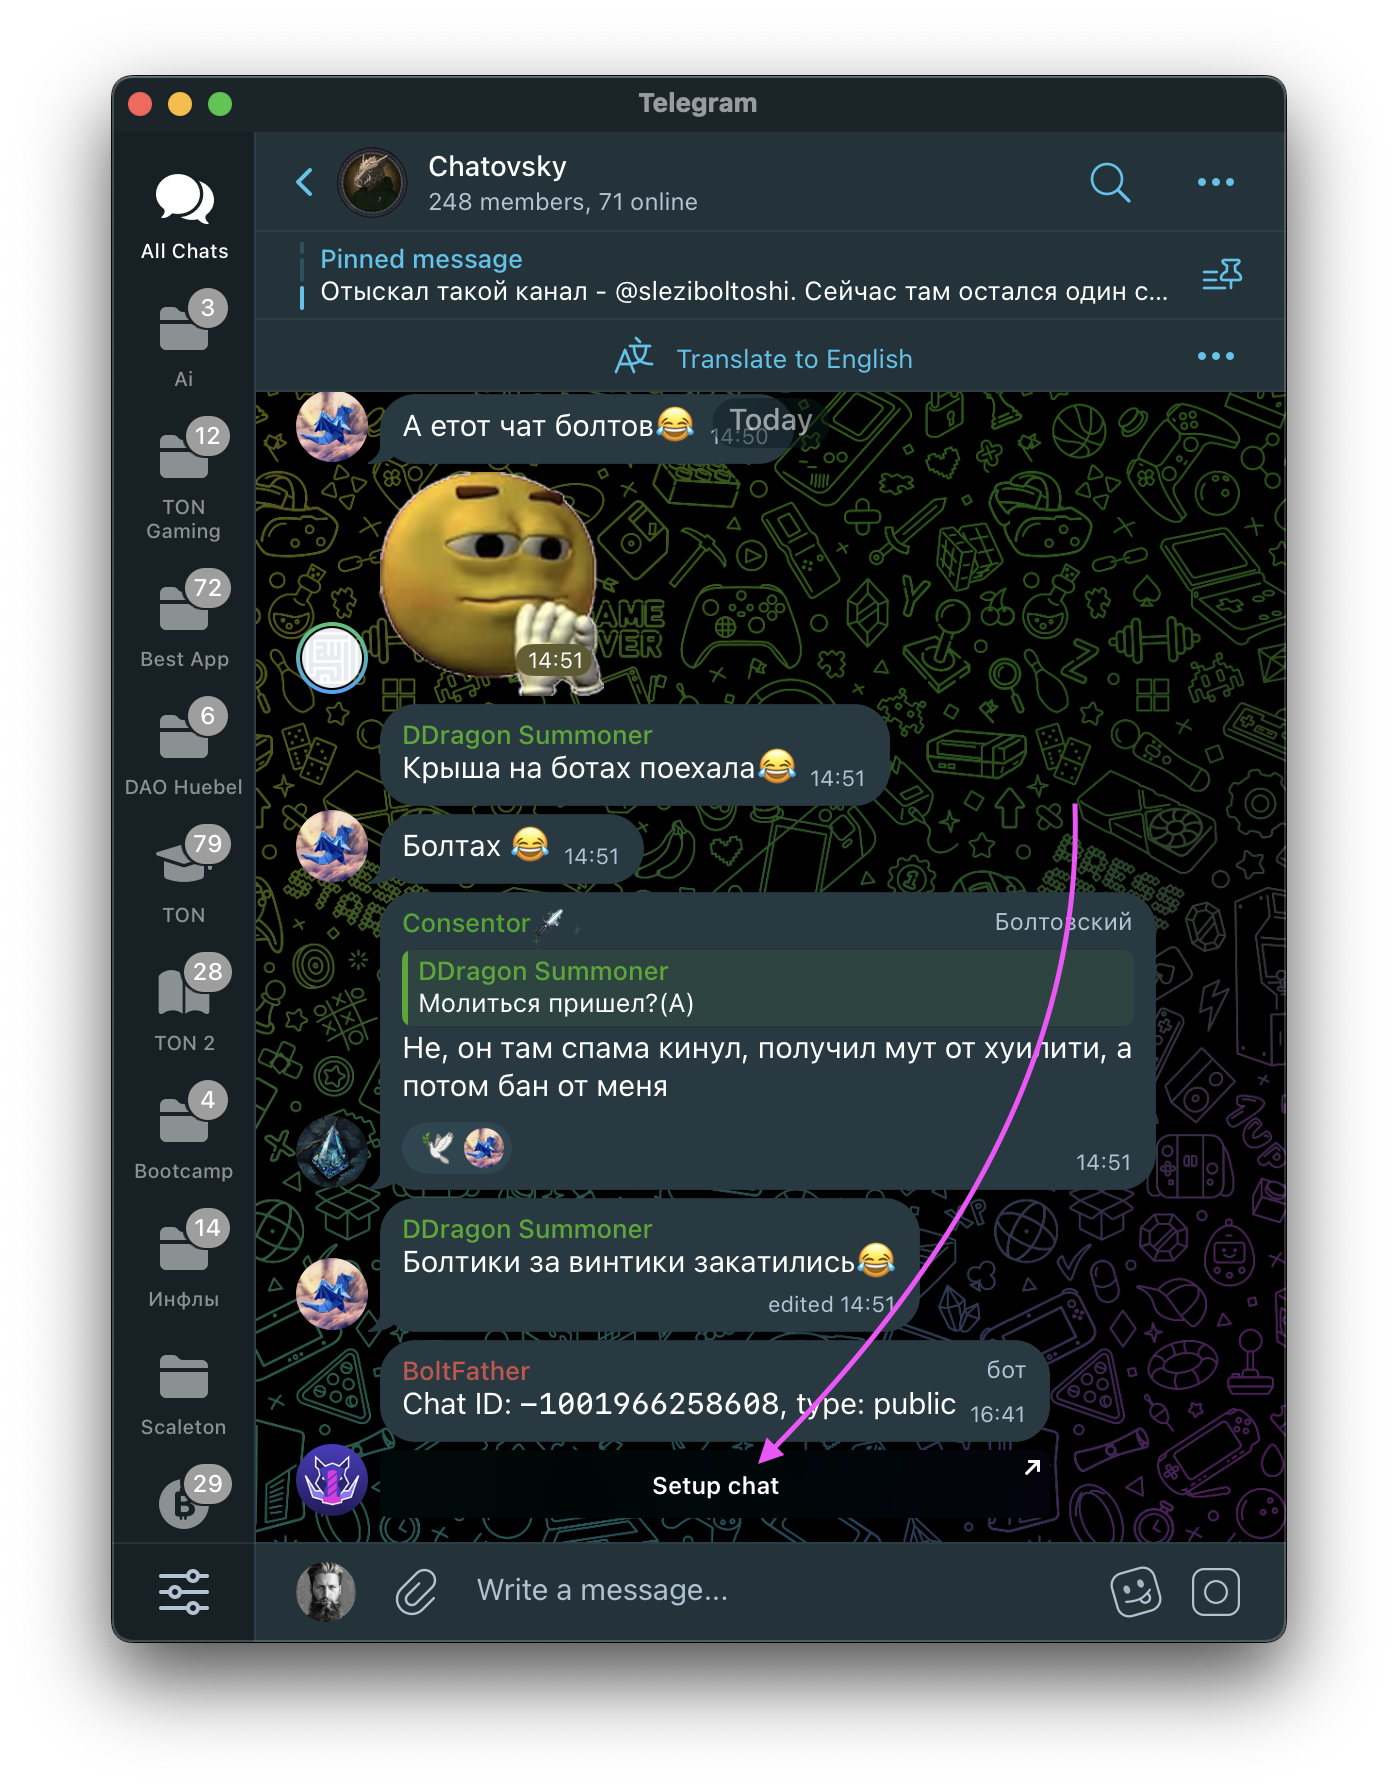
Task: Open the Chatovsky group avatar
Action: [x=372, y=183]
